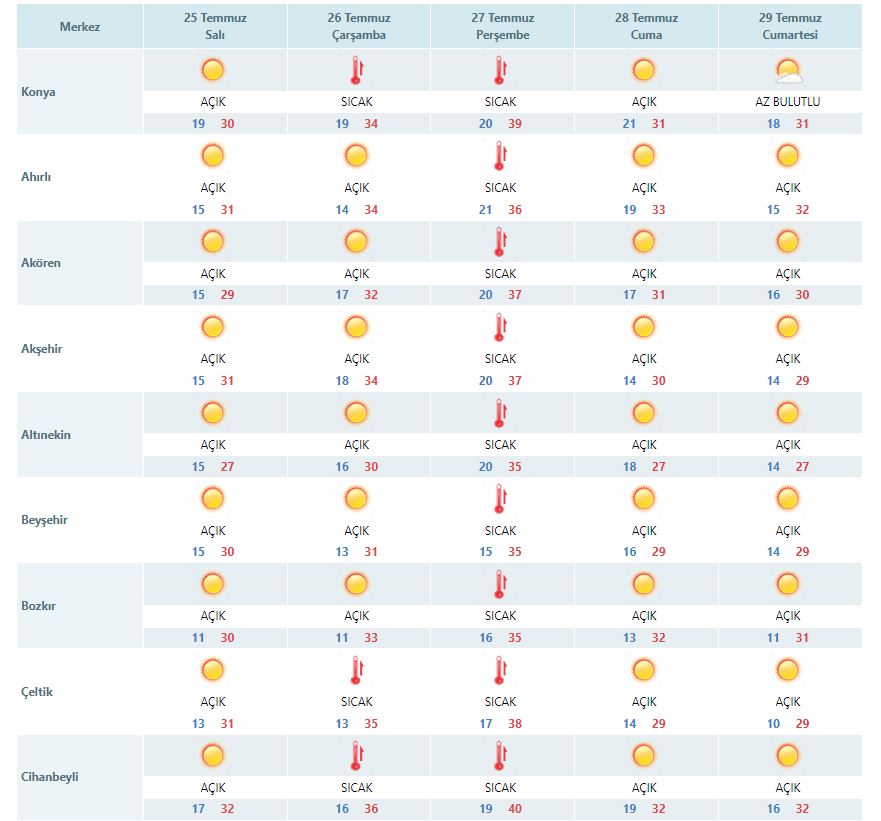The width and height of the screenshot is (881, 821).
Task: Click Altınekin's sun icon for 26 Temmuz
Action: tap(356, 413)
